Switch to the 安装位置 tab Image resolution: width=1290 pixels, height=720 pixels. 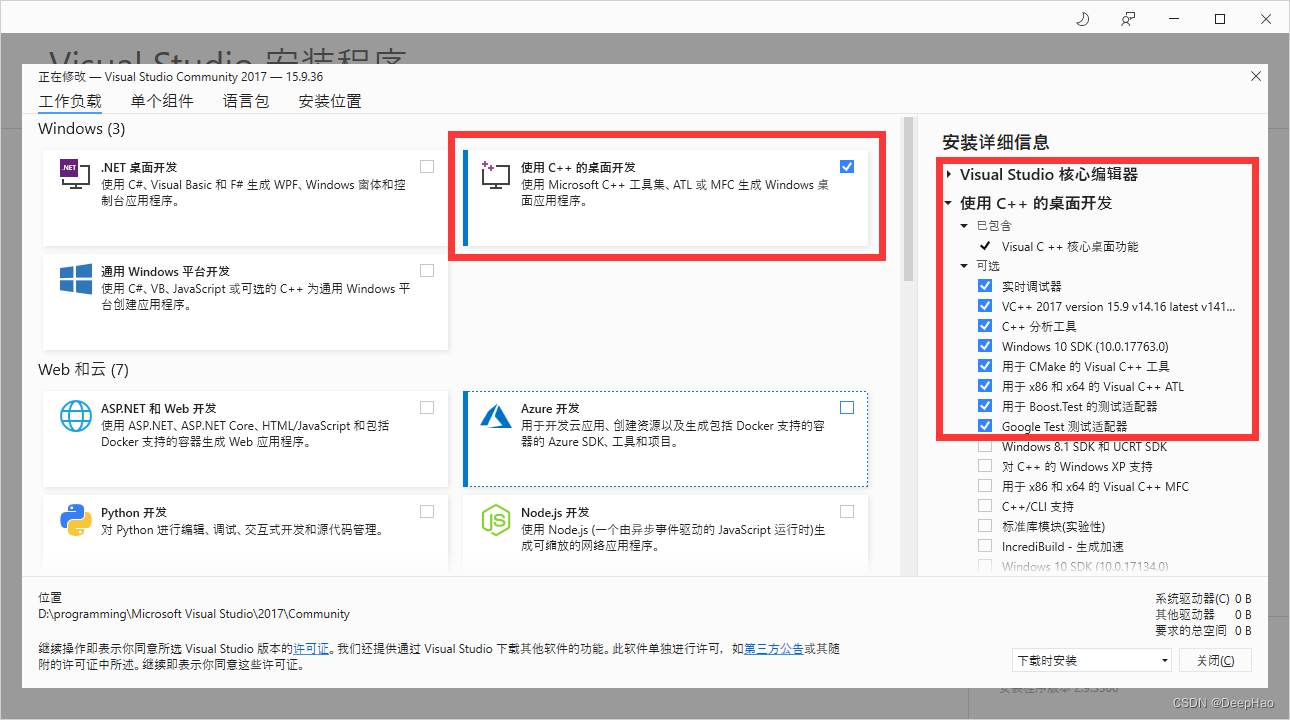(330, 101)
